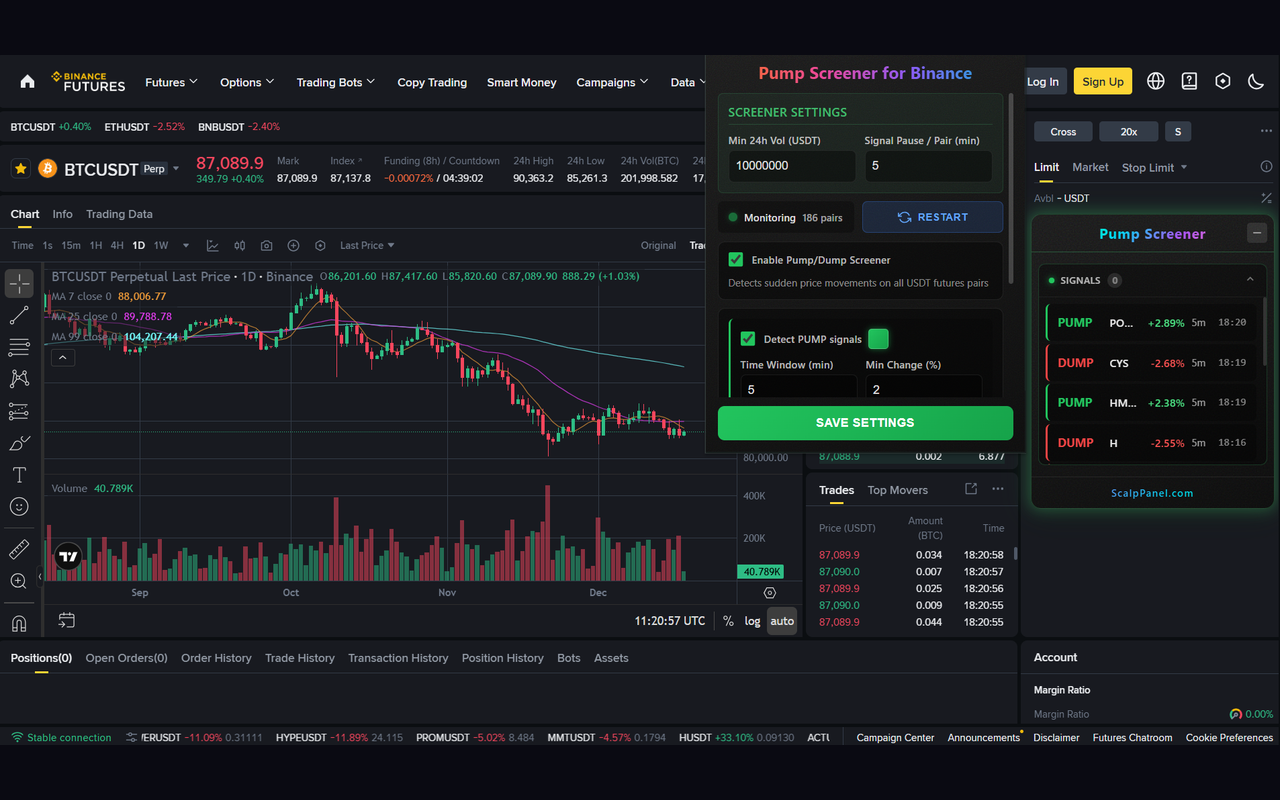Toggle dark mode moon icon
This screenshot has width=1280, height=800.
point(1256,82)
